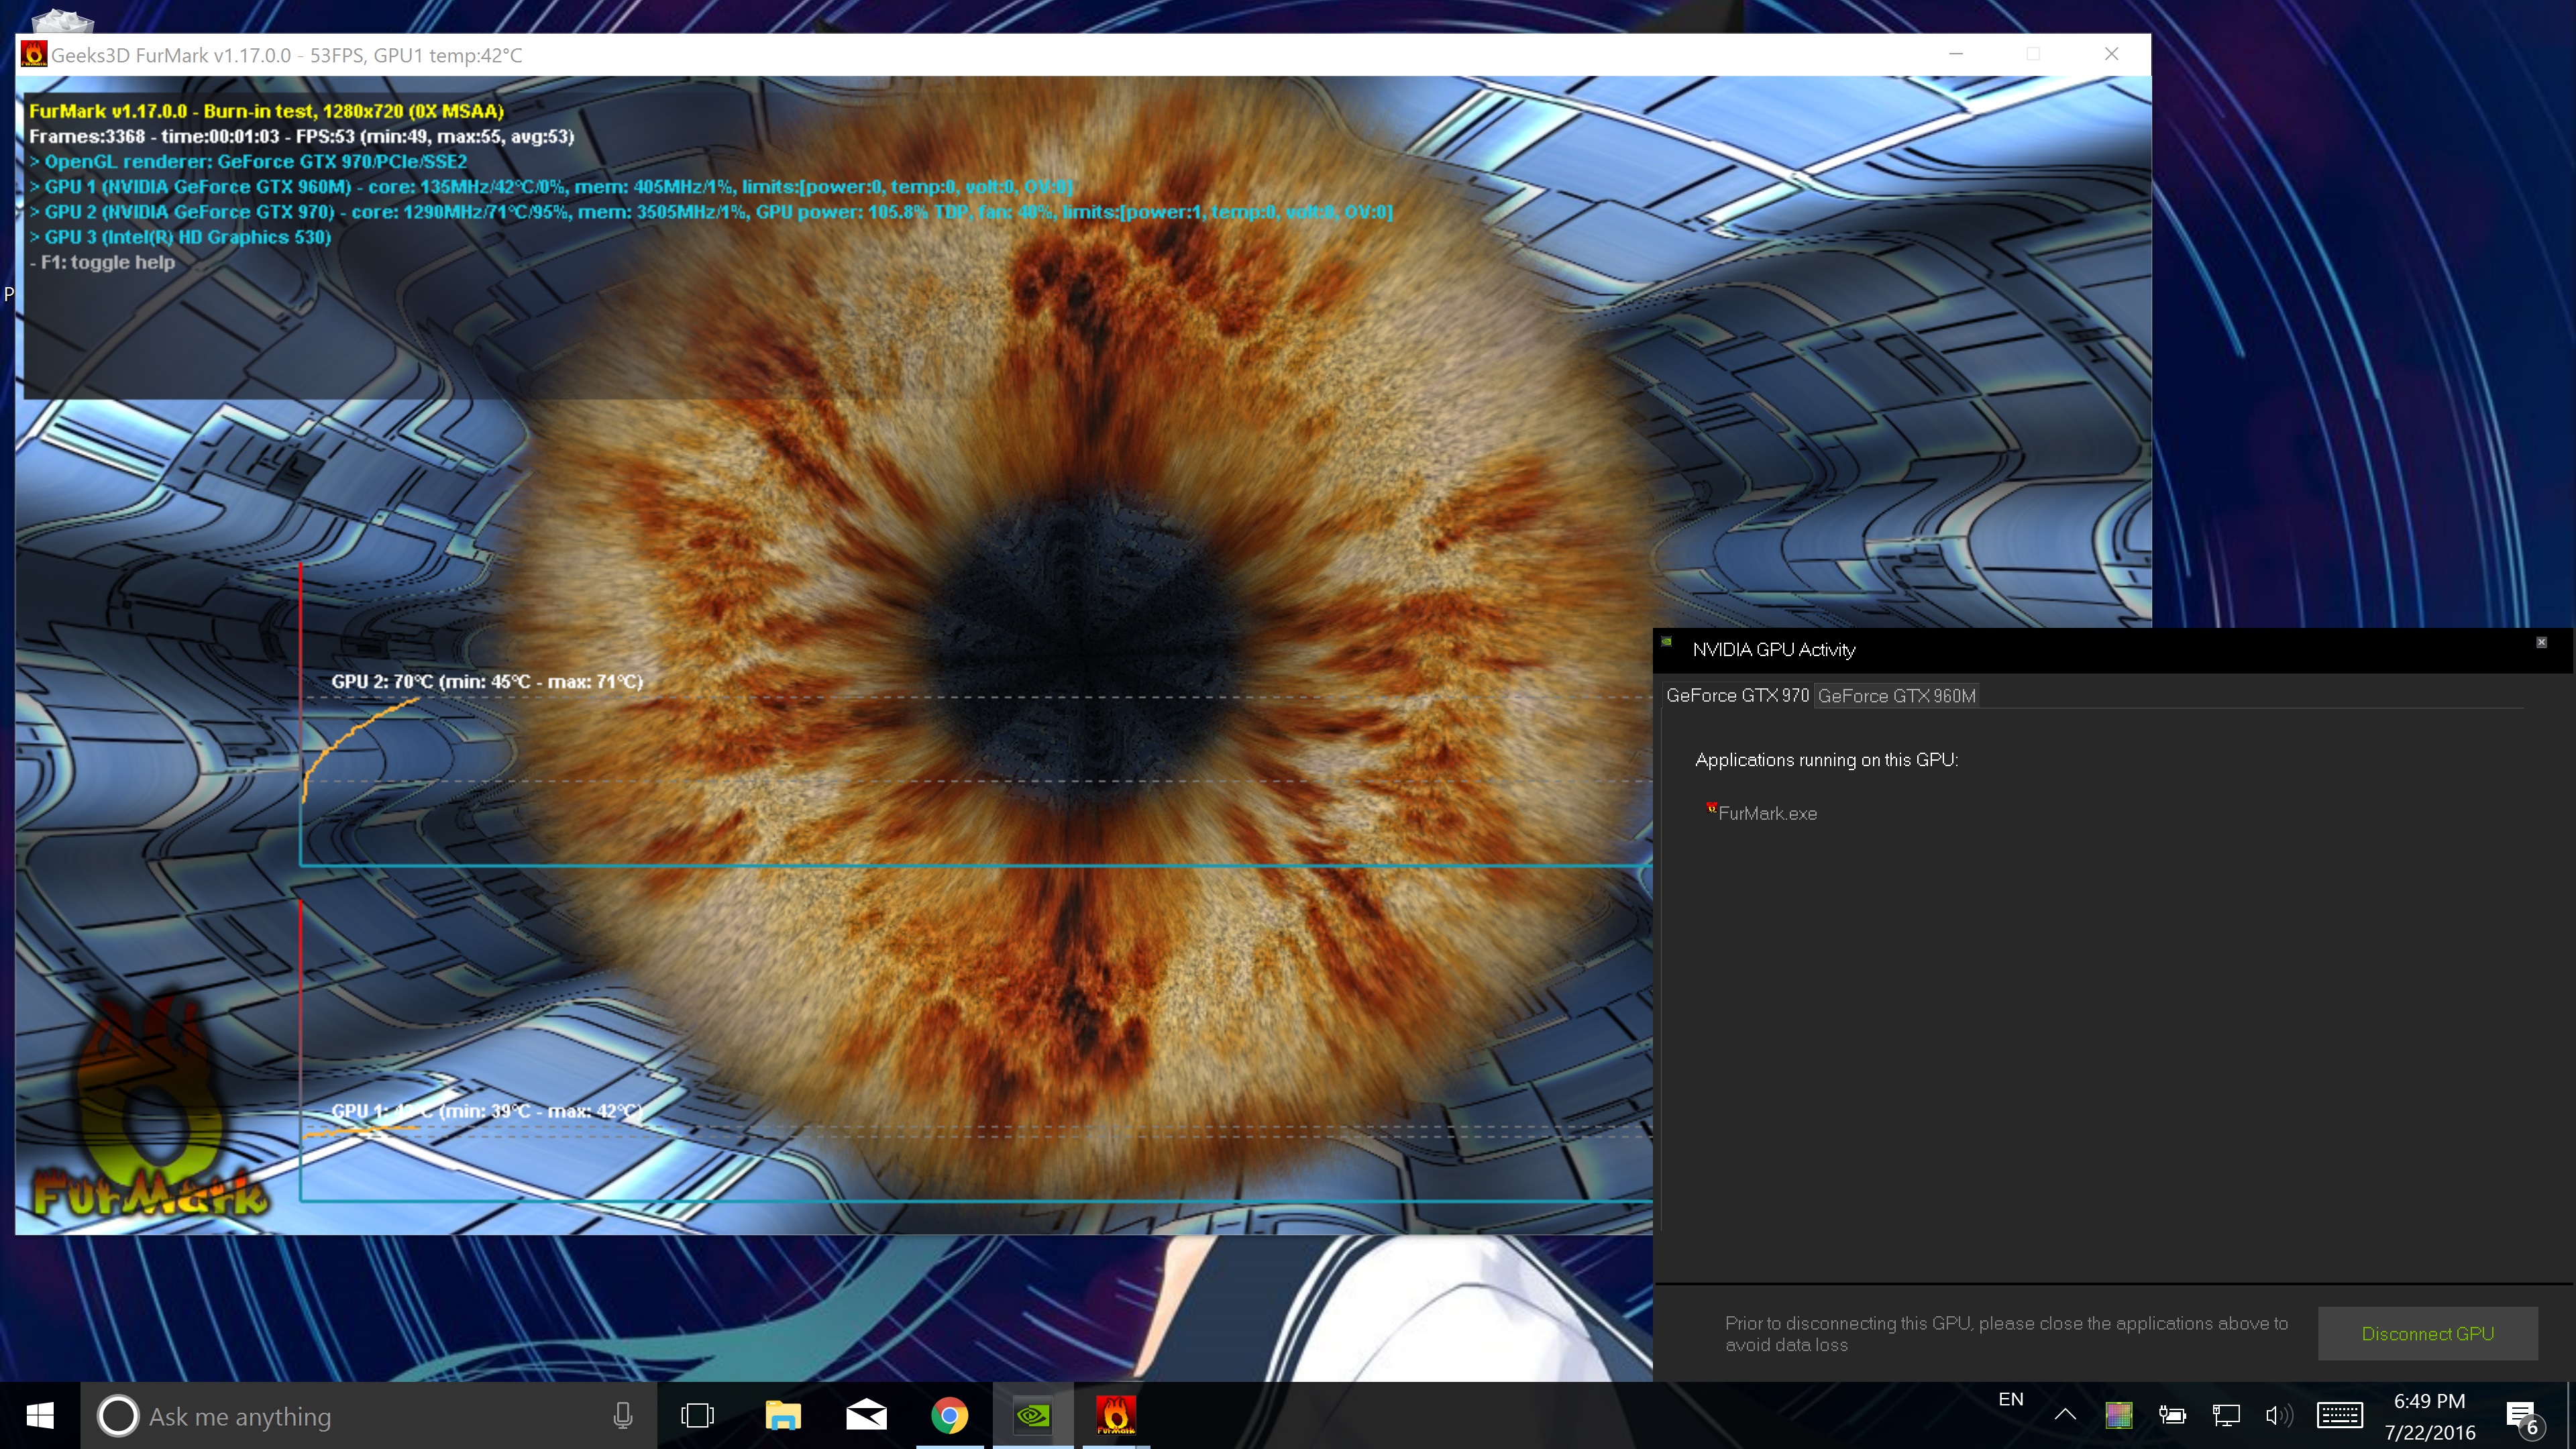Expand the hidden system tray icons
The height and width of the screenshot is (1449, 2576).
pyautogui.click(x=2064, y=1415)
